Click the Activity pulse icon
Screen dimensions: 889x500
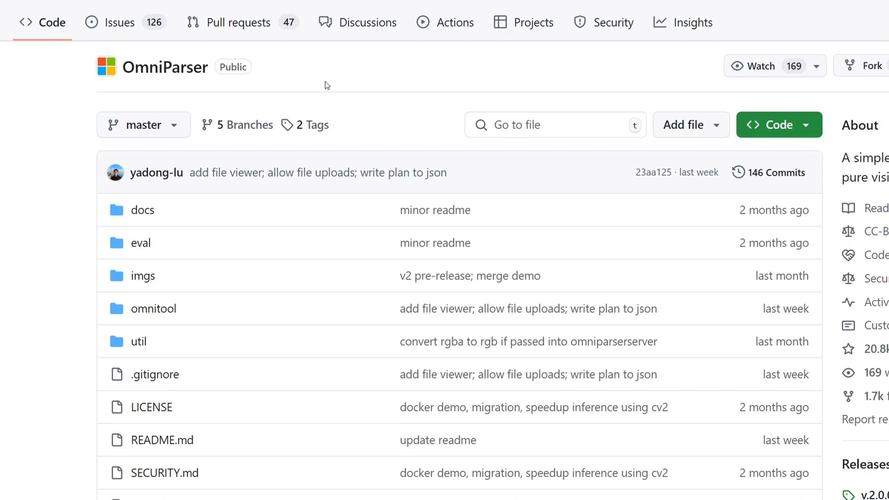coord(848,302)
